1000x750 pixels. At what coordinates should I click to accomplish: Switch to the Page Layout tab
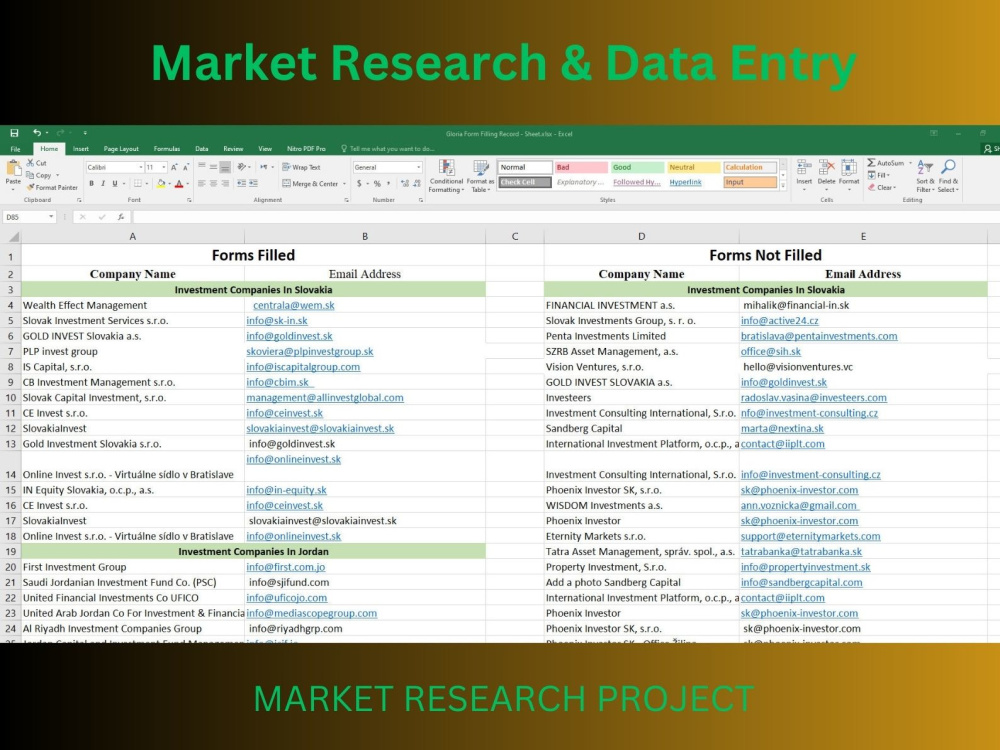tap(121, 149)
